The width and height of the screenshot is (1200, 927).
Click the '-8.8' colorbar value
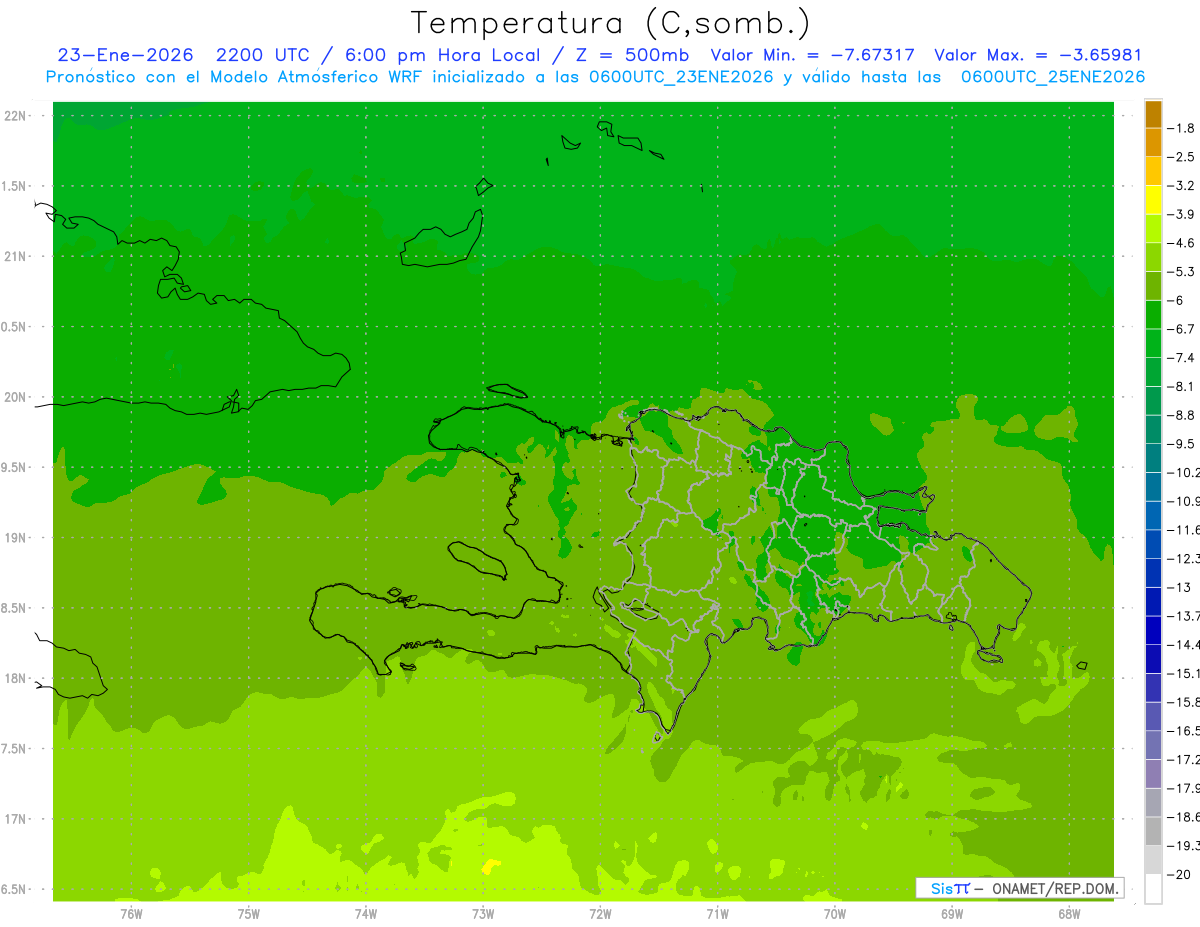1181,415
